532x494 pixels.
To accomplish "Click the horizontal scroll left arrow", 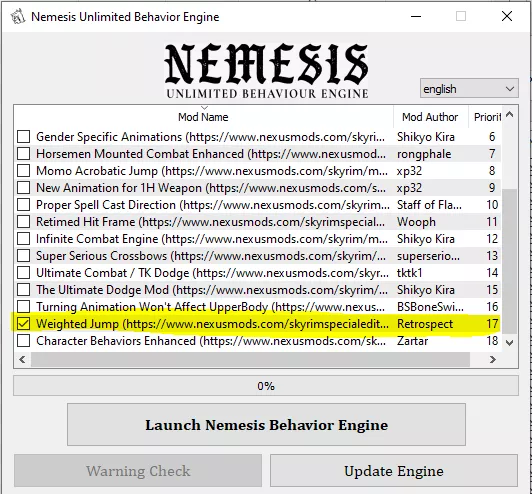I will (22, 359).
